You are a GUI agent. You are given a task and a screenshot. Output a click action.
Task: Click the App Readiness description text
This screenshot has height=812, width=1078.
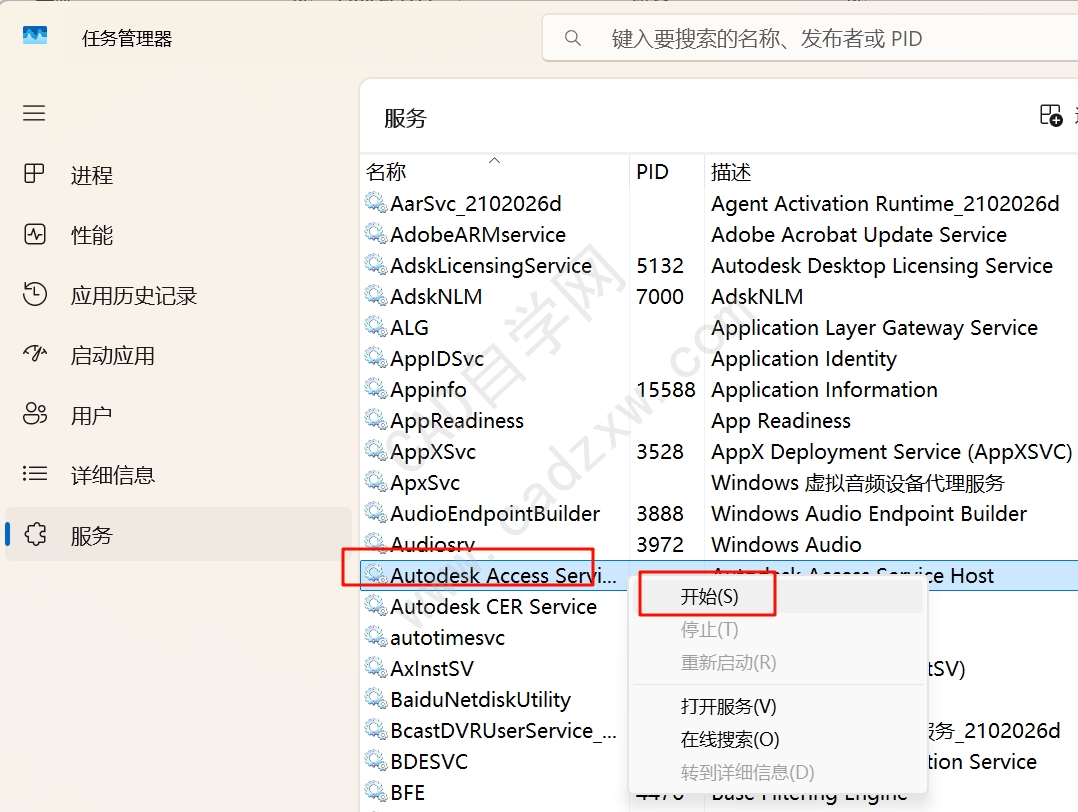coord(781,421)
